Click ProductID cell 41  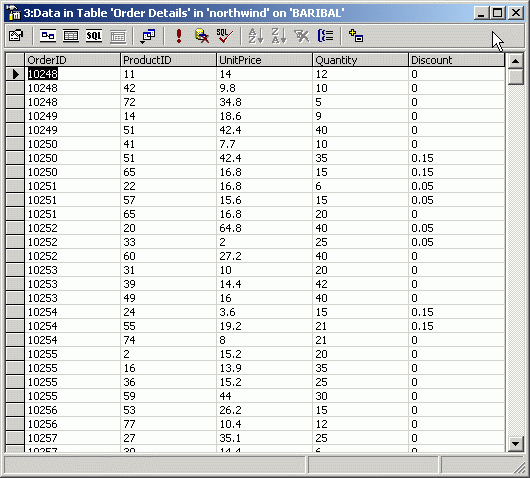168,144
